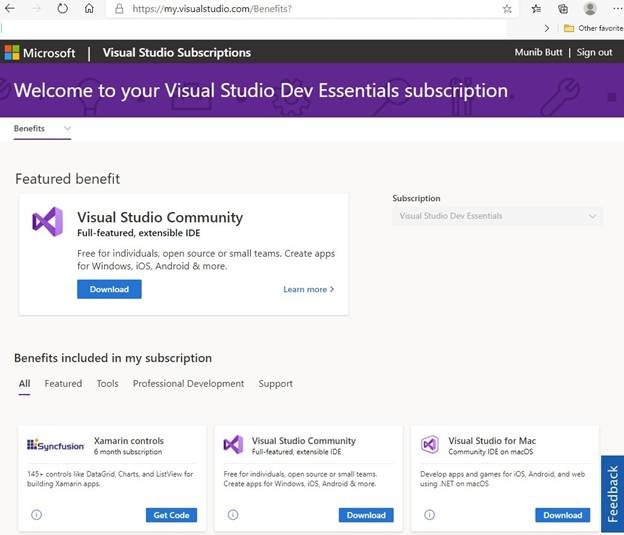624x535 pixels.
Task: Select the Professional Development tab
Action: pos(188,383)
